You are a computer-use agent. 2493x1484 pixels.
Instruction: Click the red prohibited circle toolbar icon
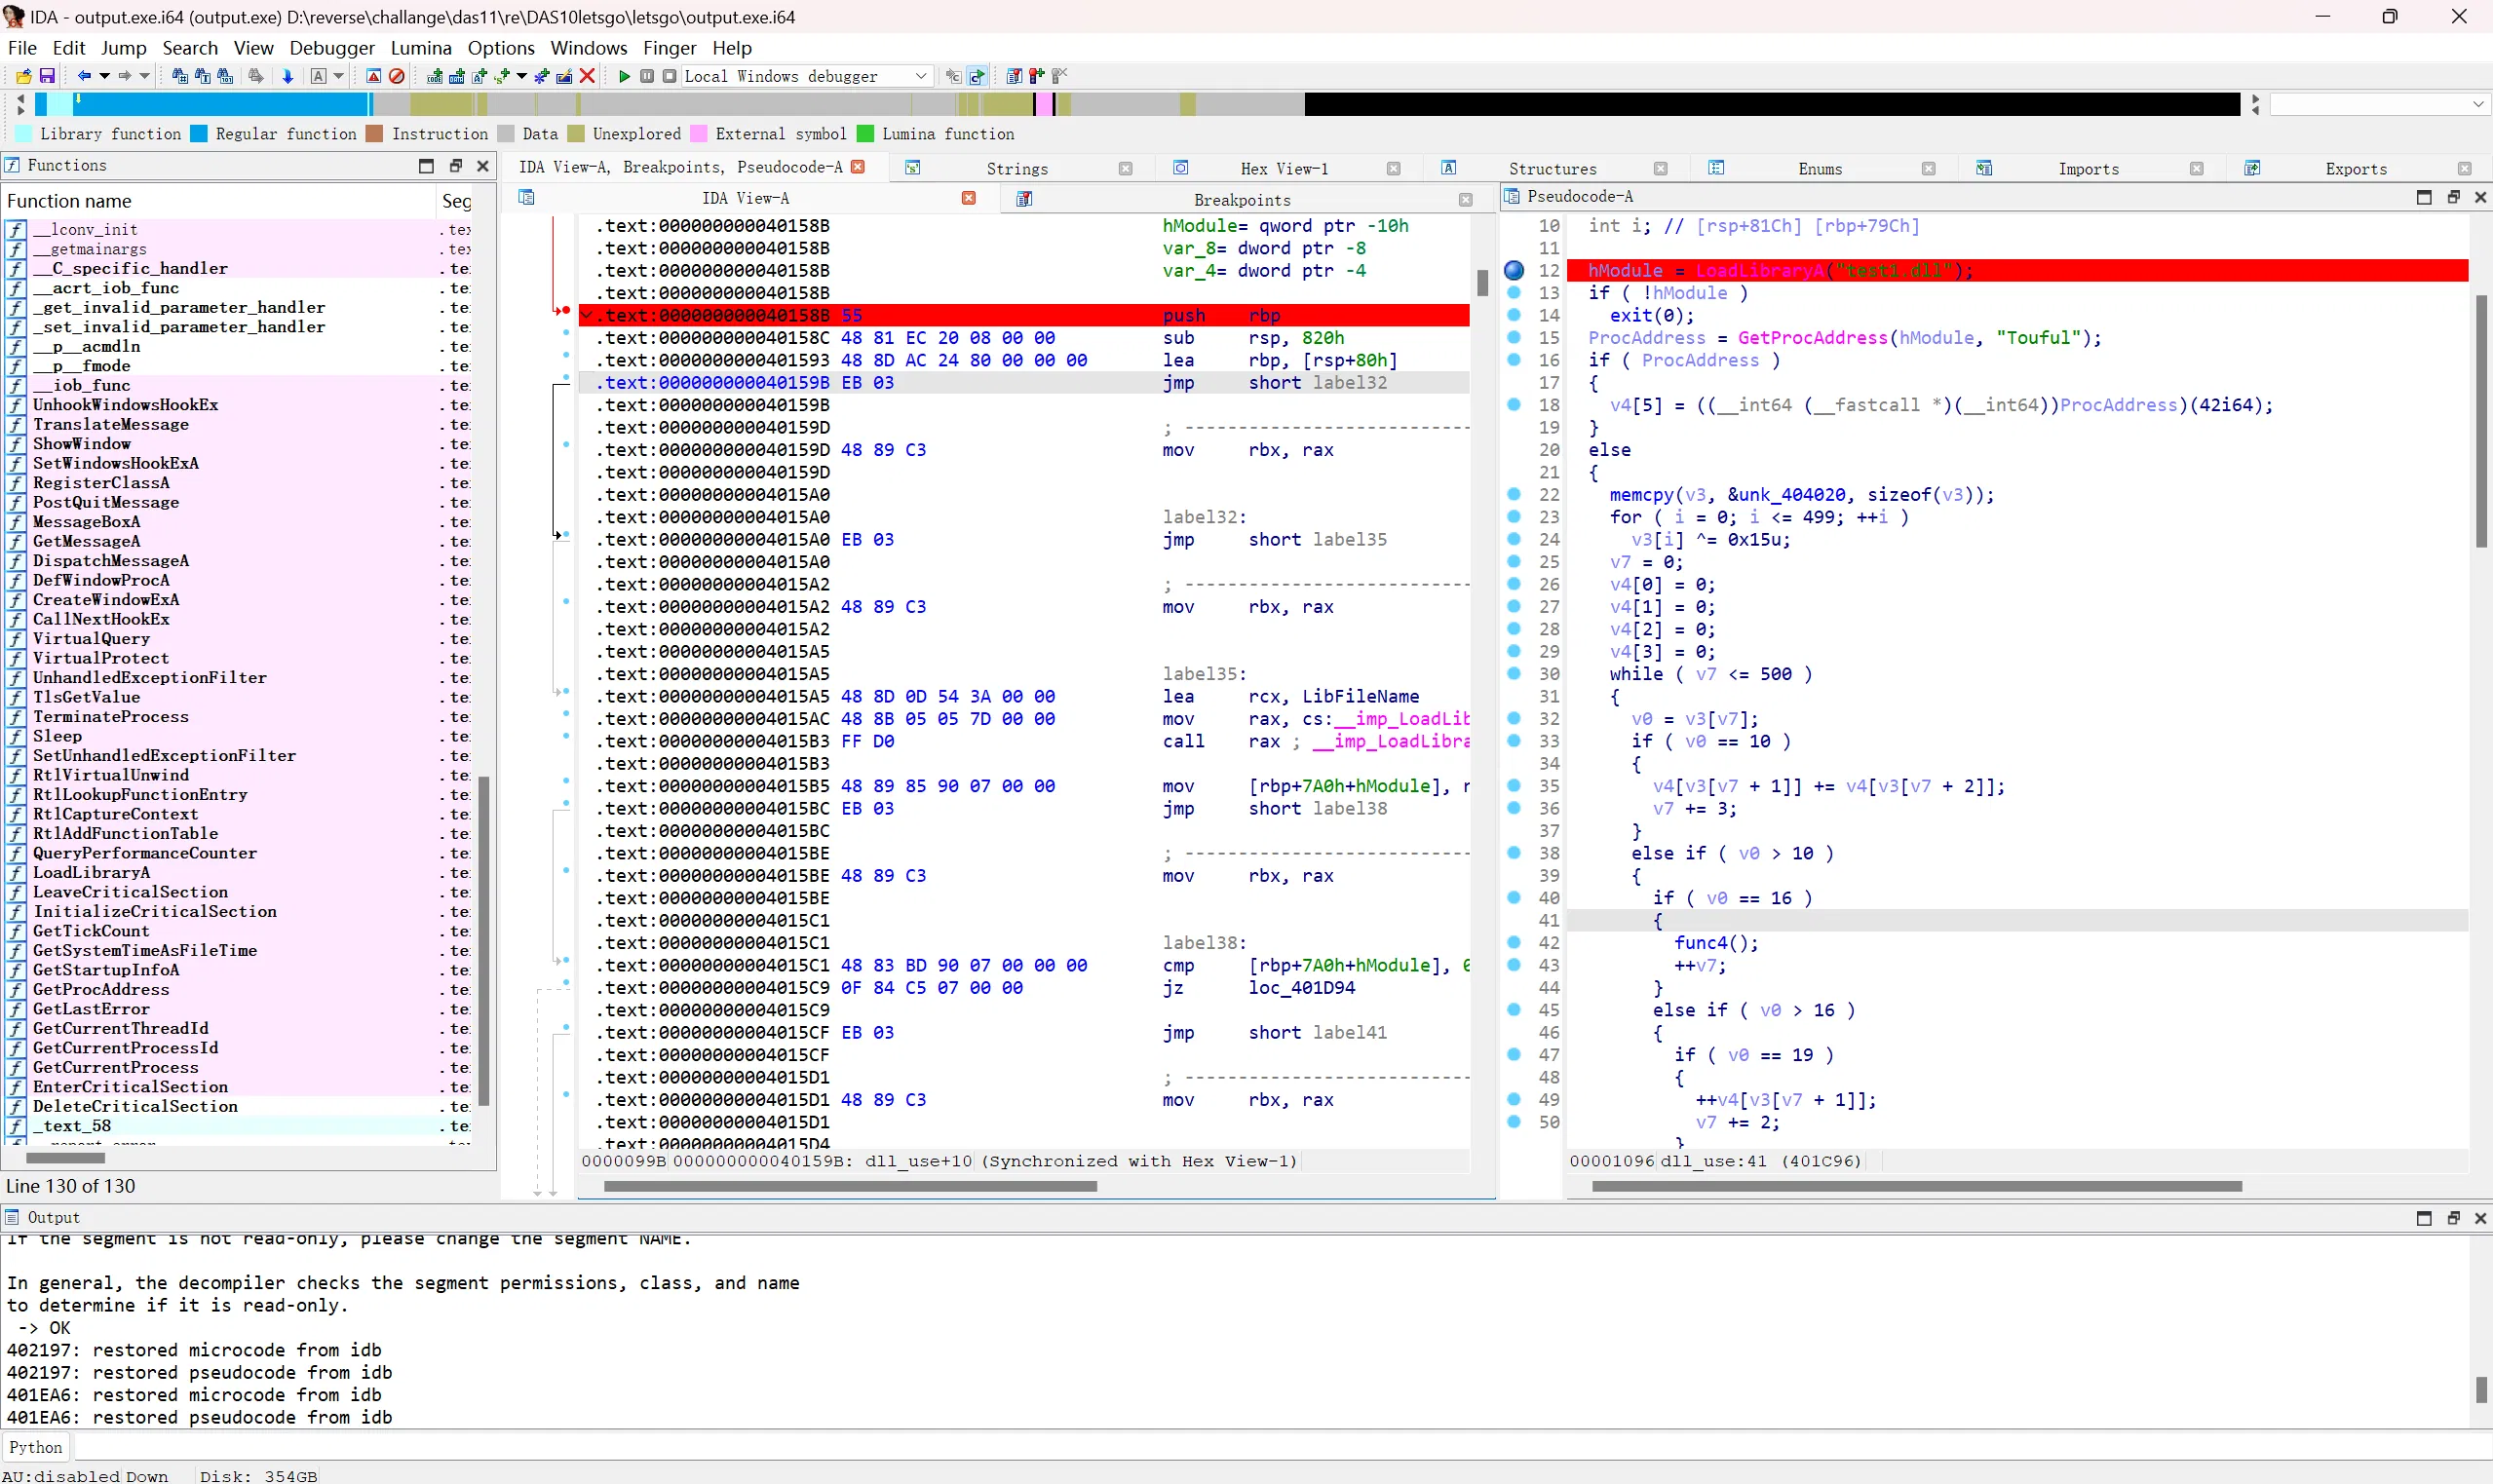click(x=397, y=76)
